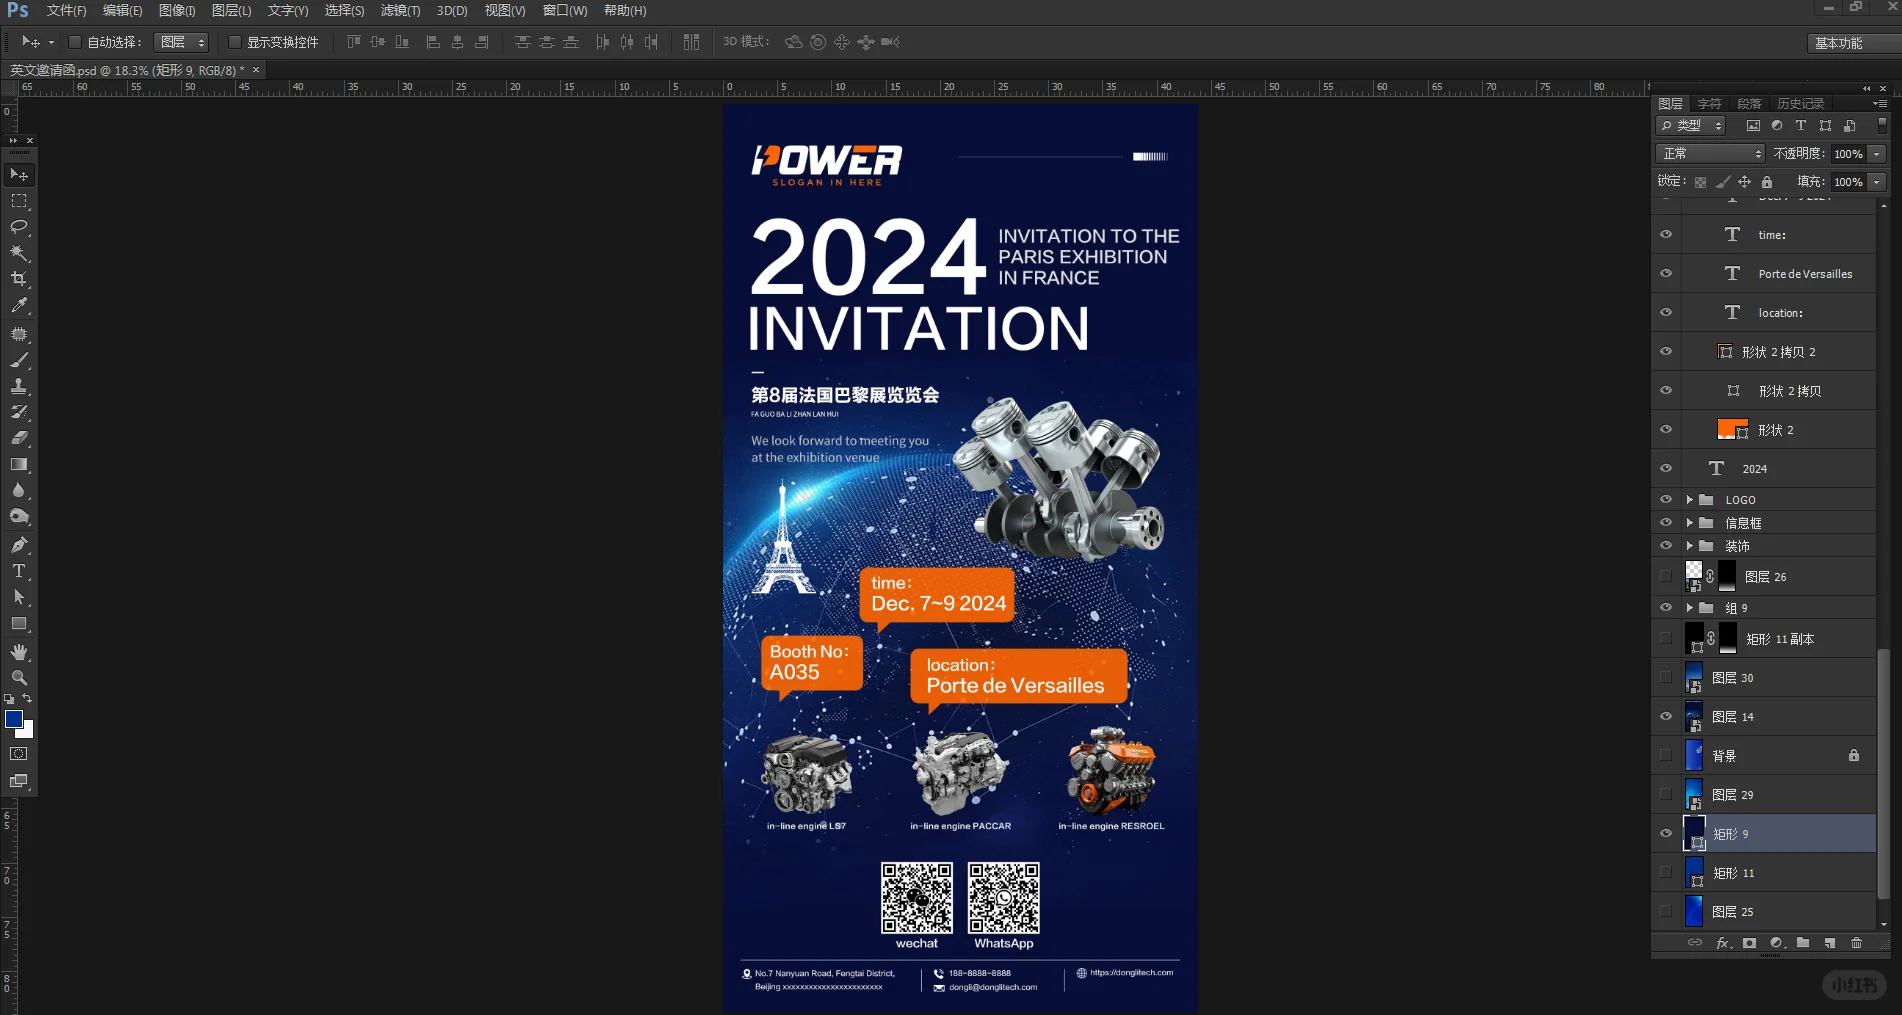The width and height of the screenshot is (1902, 1015).
Task: Select the Lasso tool
Action: (x=19, y=227)
